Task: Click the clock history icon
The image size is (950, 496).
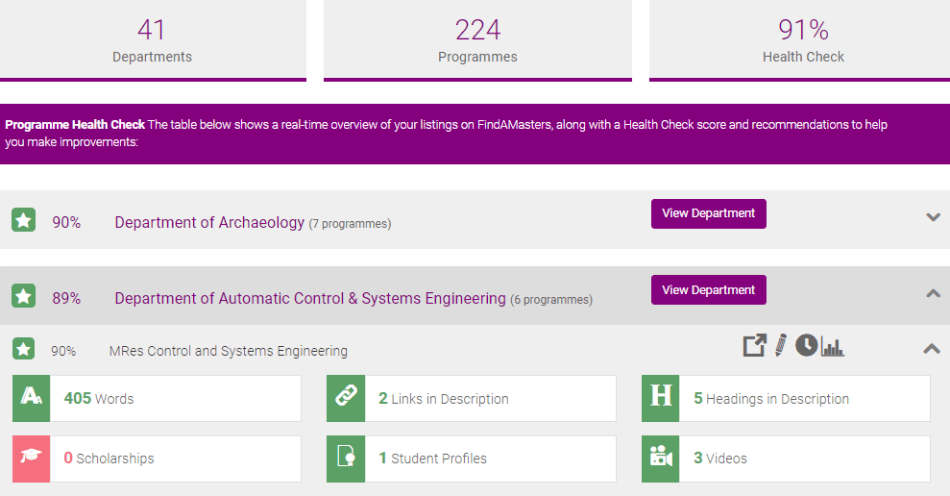Action: (806, 346)
